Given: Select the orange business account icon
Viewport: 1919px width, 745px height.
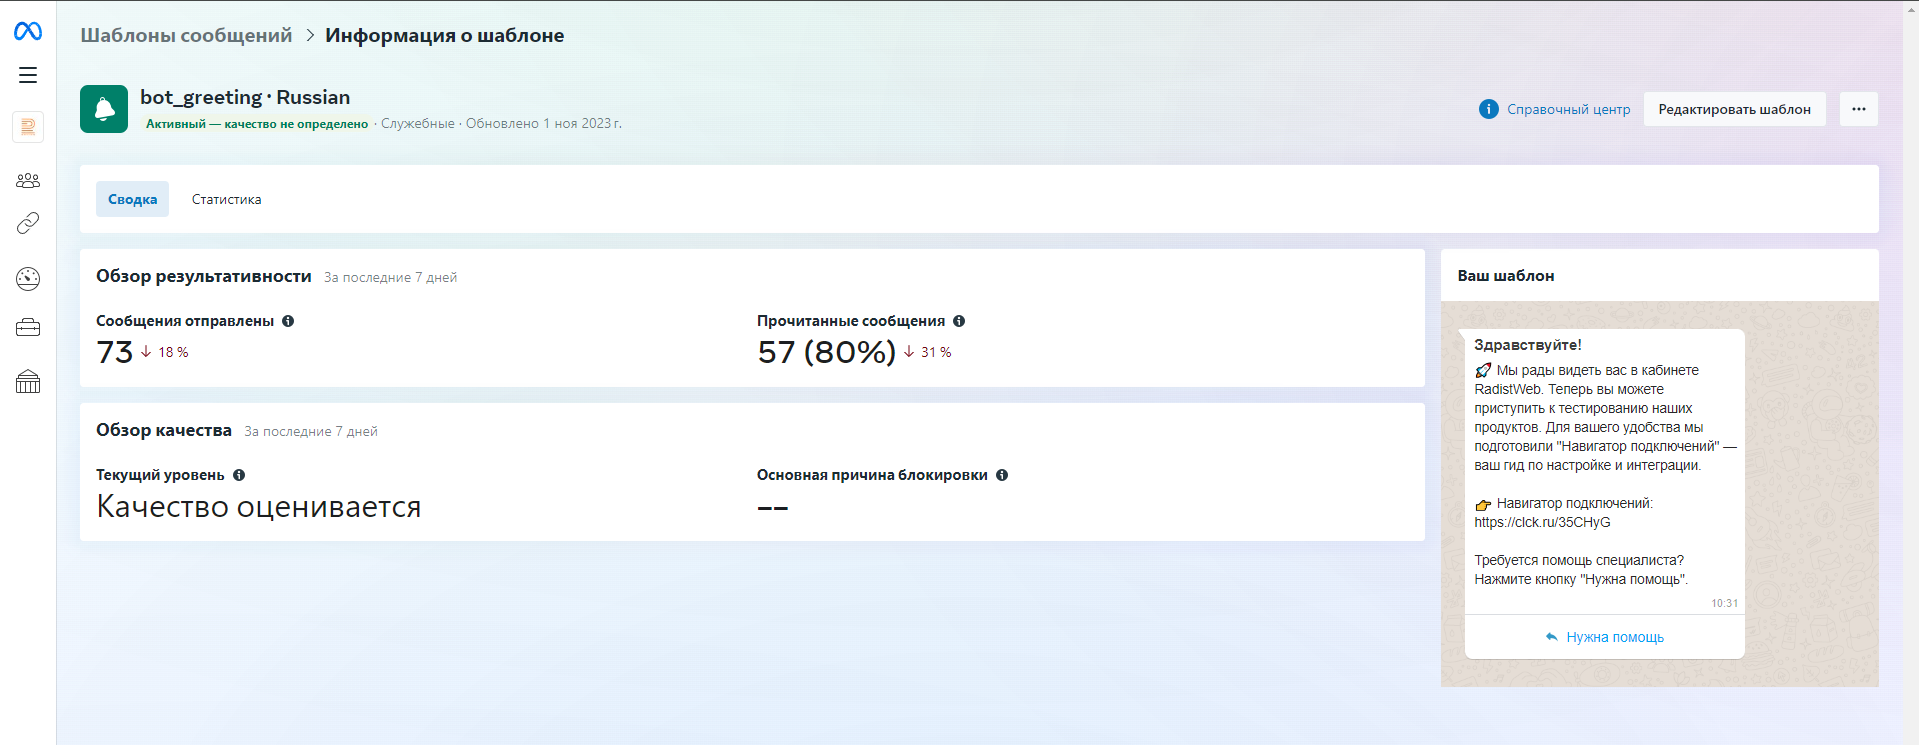Looking at the screenshot, I should 28,127.
